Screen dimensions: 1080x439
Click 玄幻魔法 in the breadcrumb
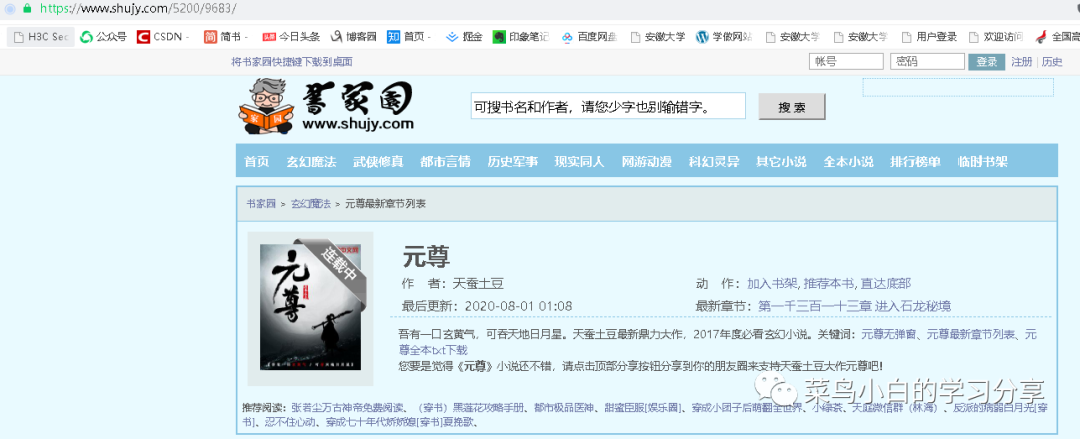click(311, 203)
